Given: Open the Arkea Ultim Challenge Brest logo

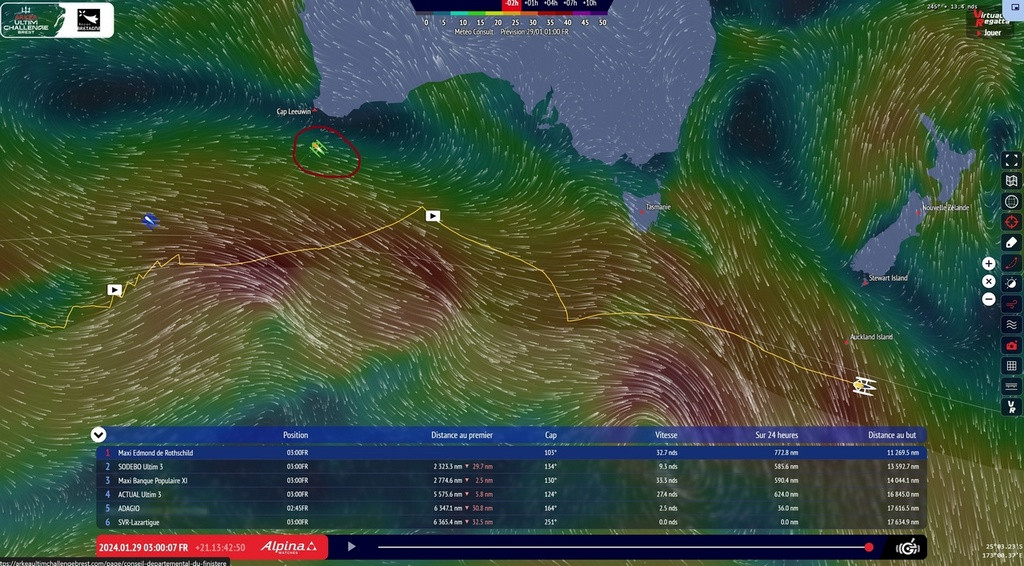Looking at the screenshot, I should tap(26, 20).
